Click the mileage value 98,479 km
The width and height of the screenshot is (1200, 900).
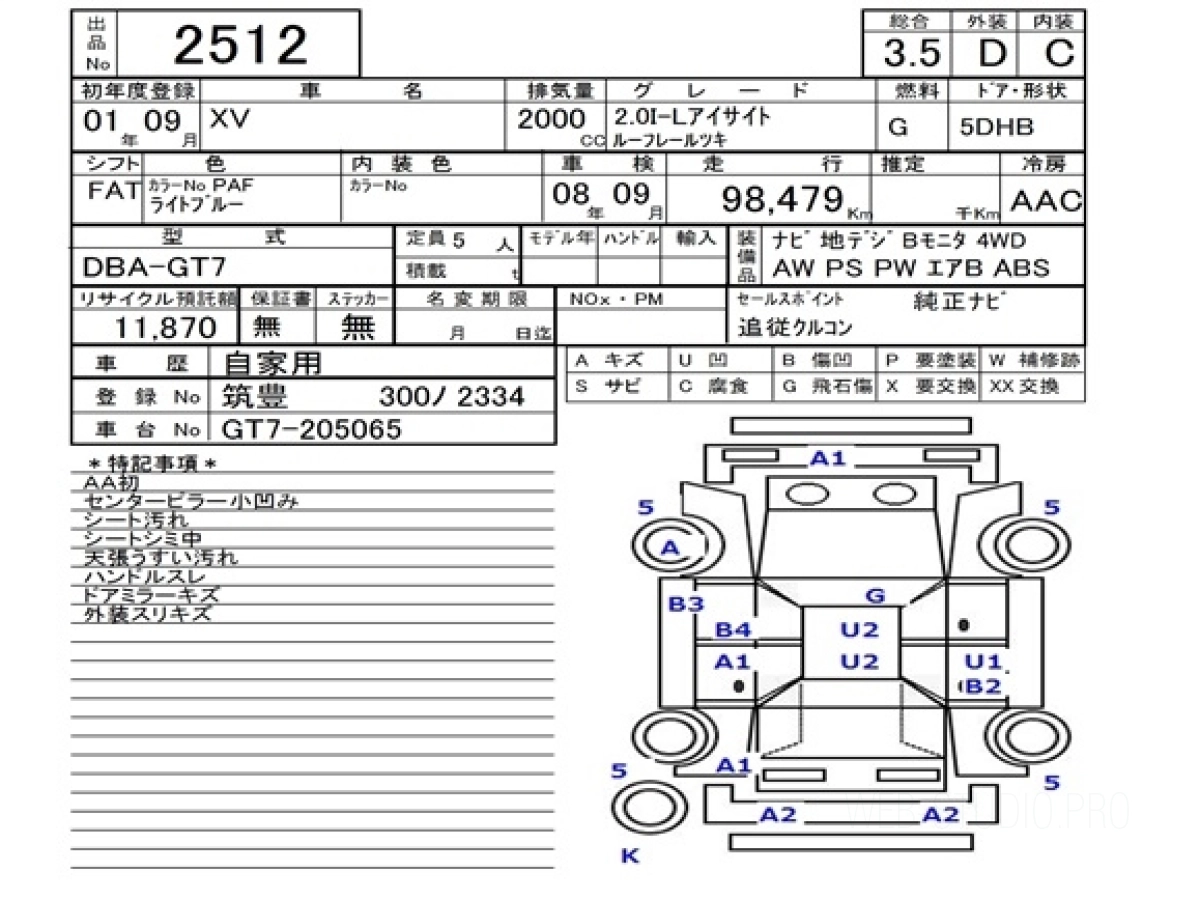click(796, 201)
